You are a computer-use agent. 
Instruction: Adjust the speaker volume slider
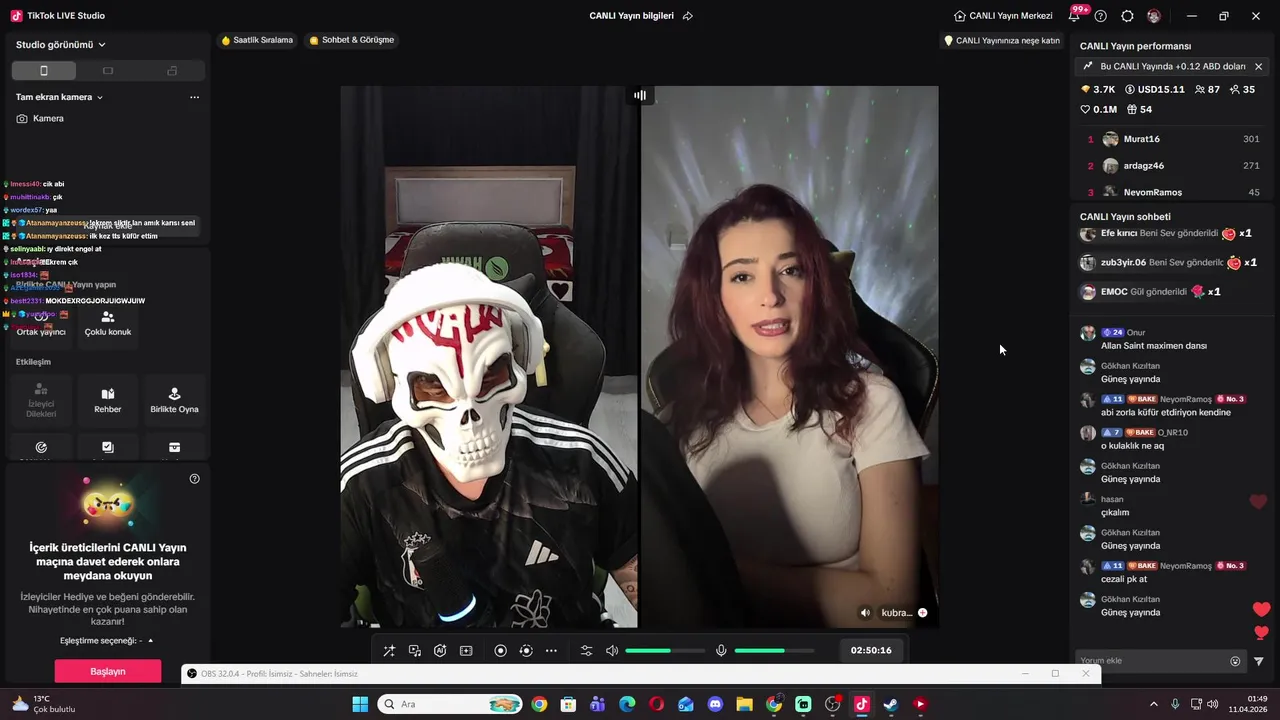coord(665,651)
